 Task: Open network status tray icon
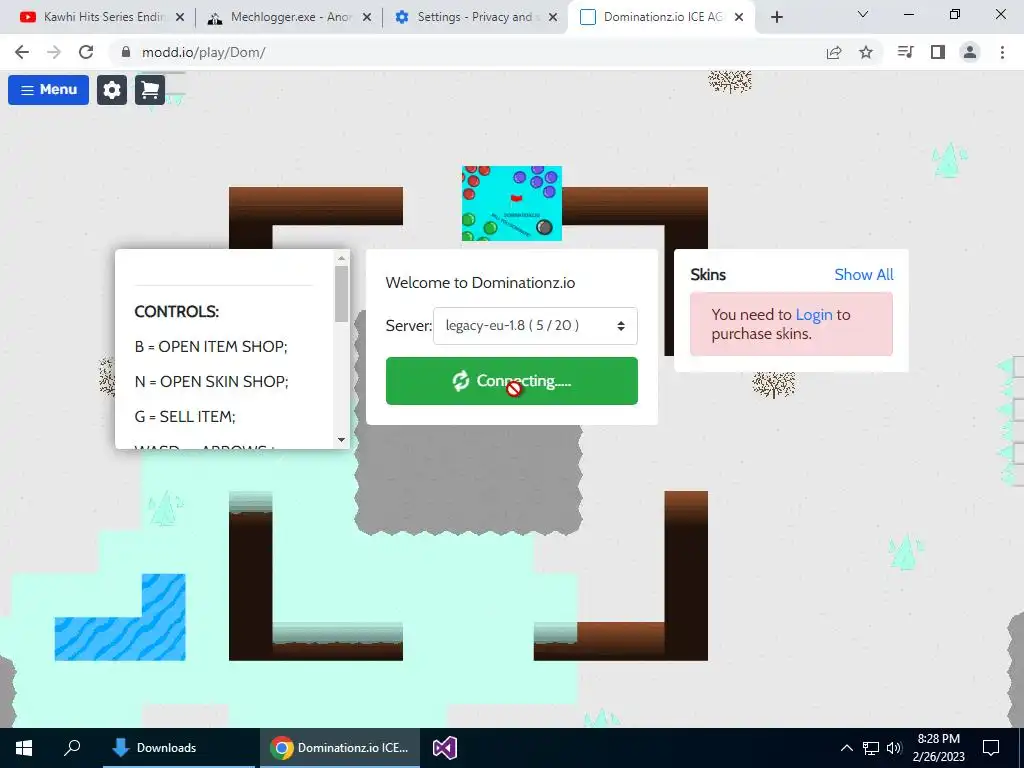871,748
